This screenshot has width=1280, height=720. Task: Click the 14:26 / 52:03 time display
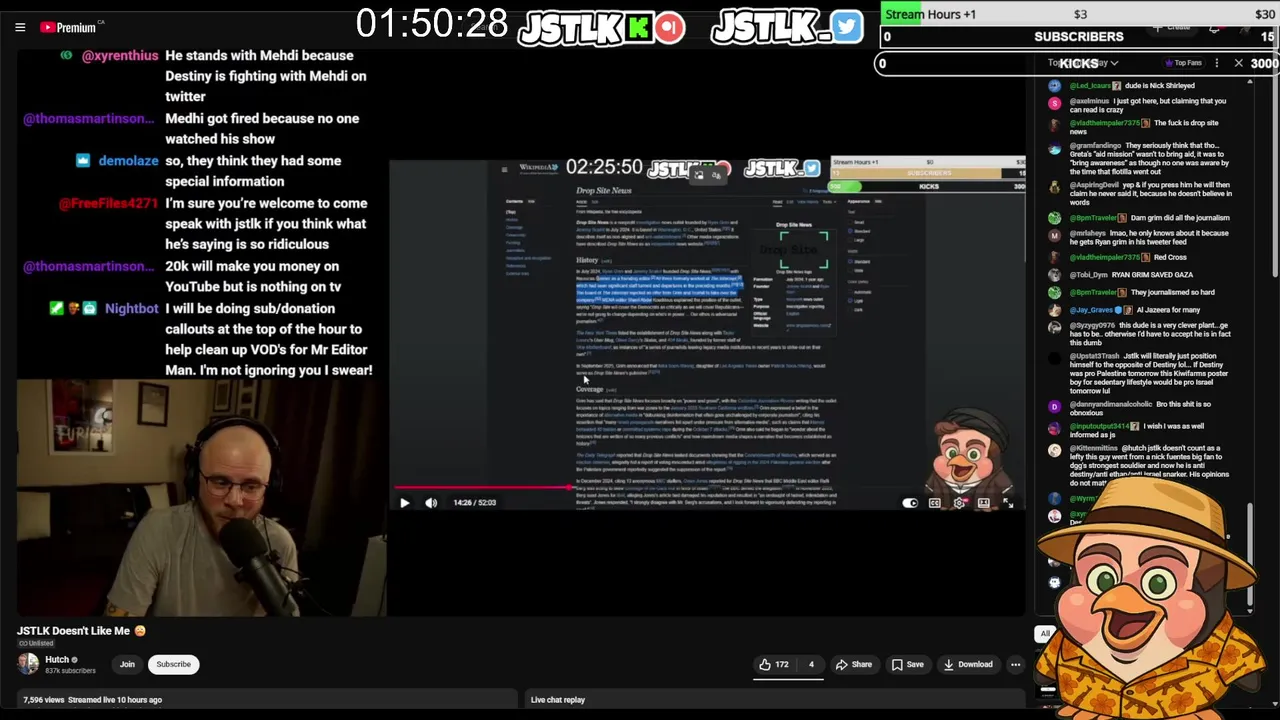point(474,503)
